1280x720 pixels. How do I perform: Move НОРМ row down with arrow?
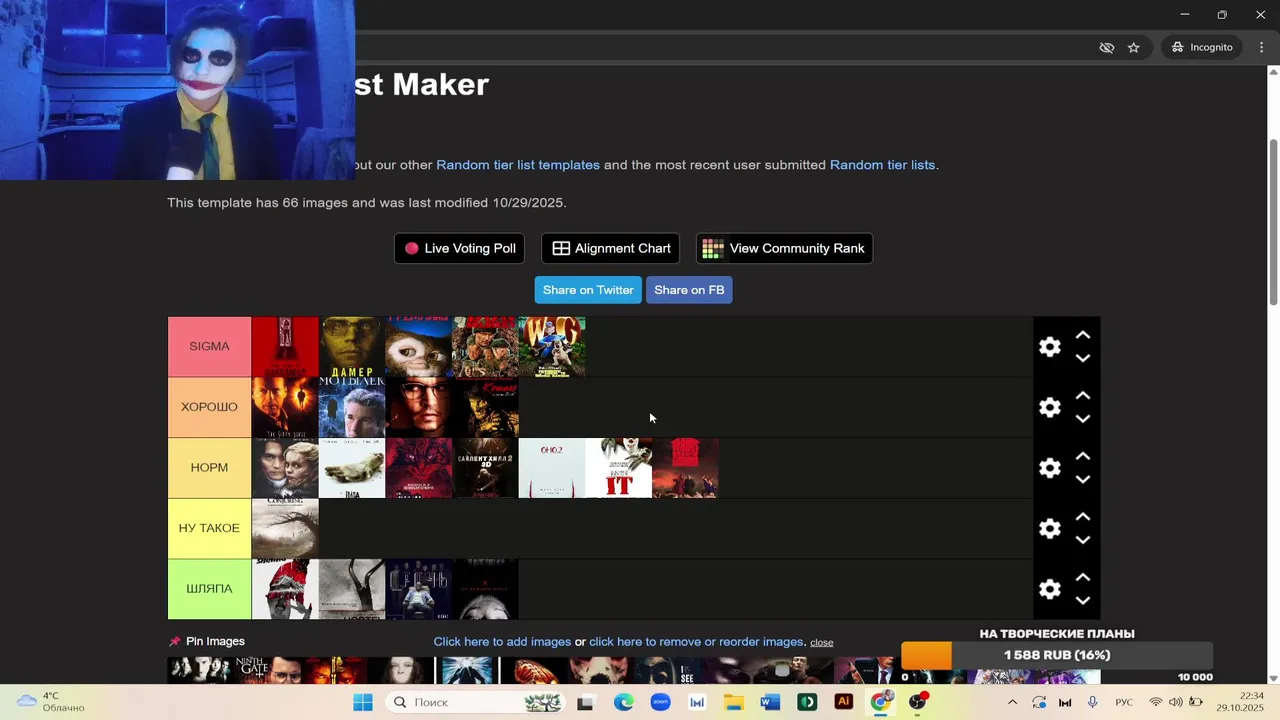pyautogui.click(x=1083, y=480)
